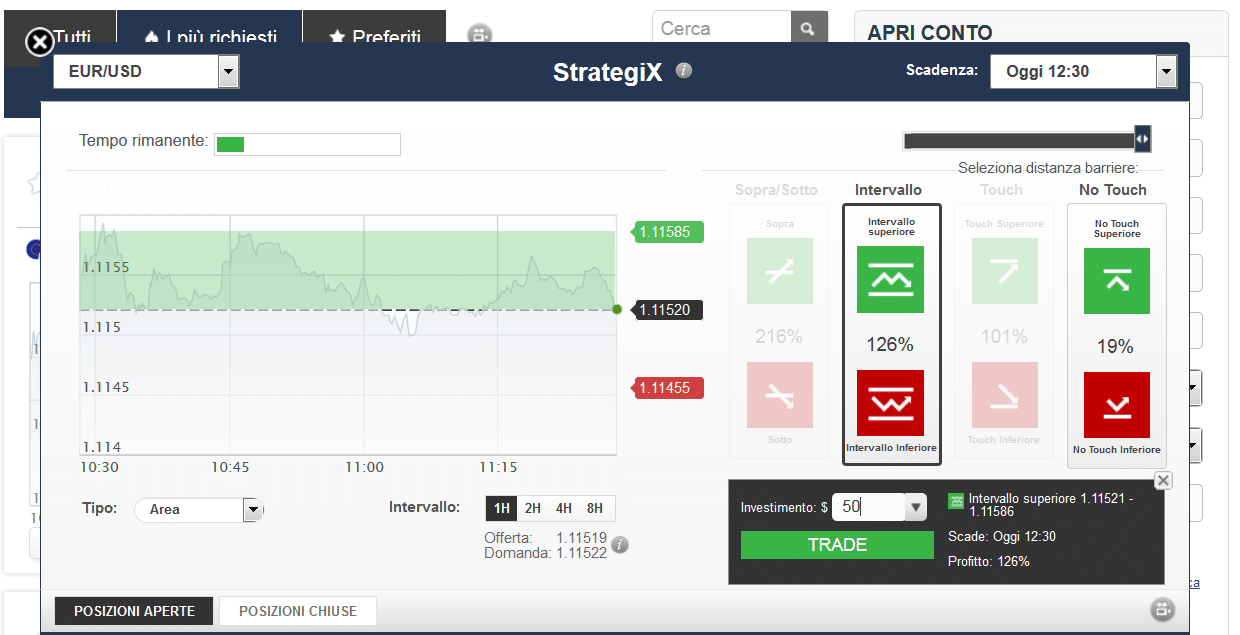Click the print icon beside Preferiti tab
Viewport: 1240px width, 635px height.
click(x=479, y=36)
